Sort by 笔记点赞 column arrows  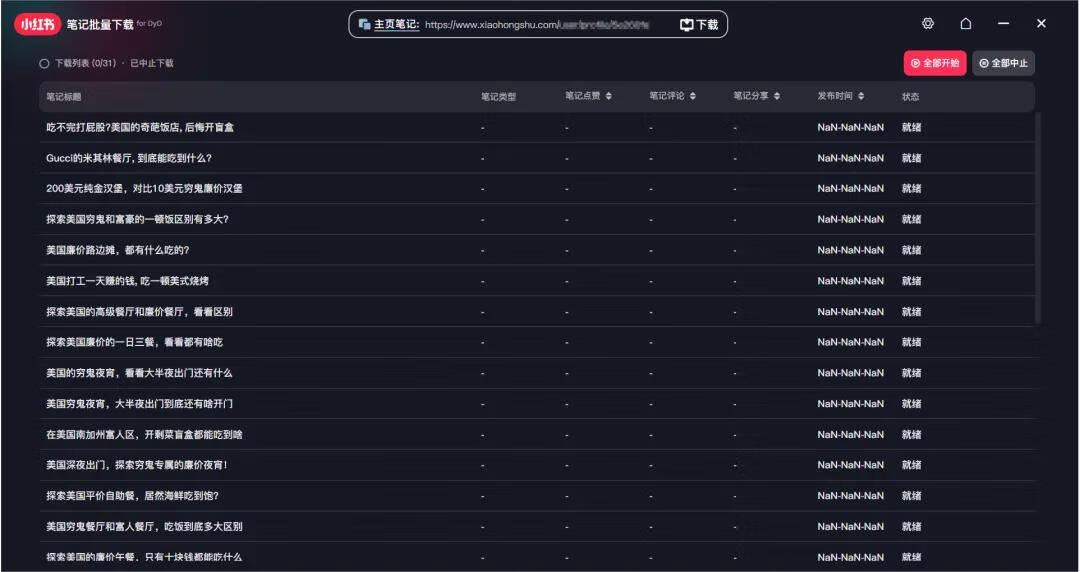[x=608, y=97]
